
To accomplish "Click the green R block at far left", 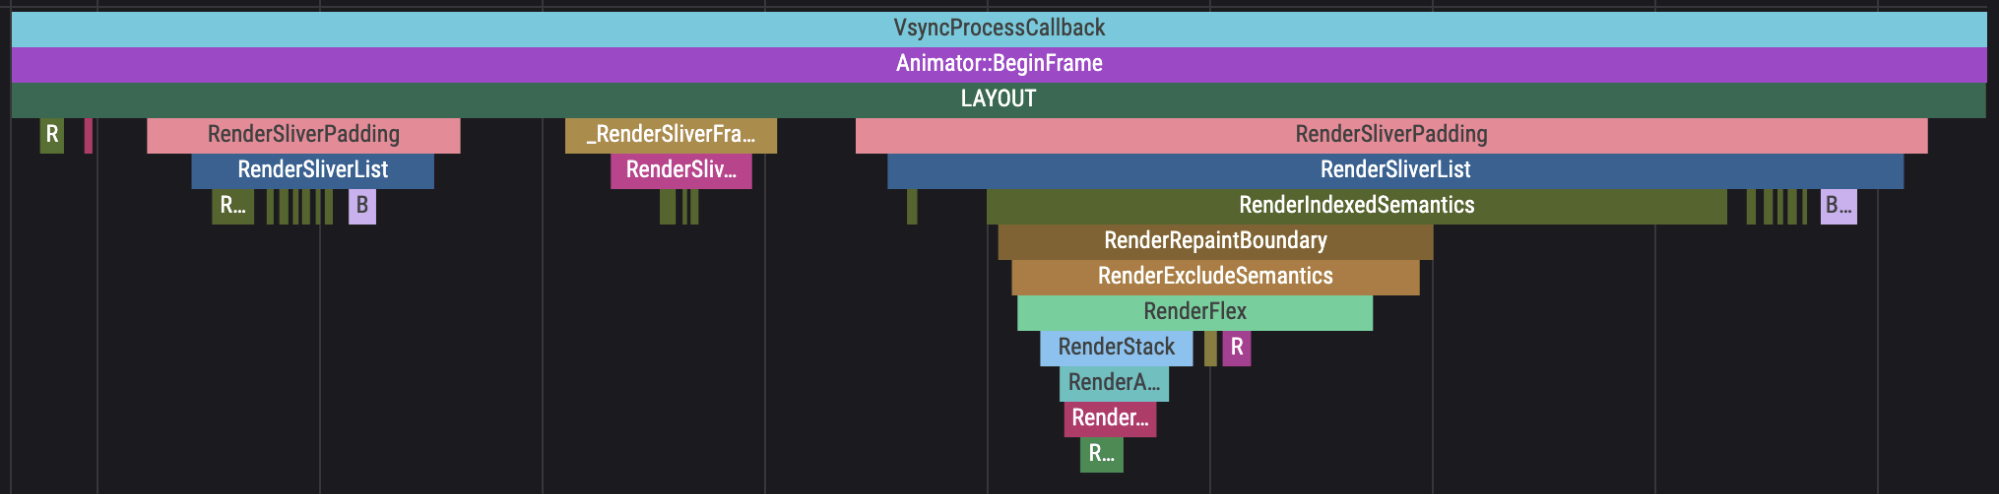I will tap(52, 135).
